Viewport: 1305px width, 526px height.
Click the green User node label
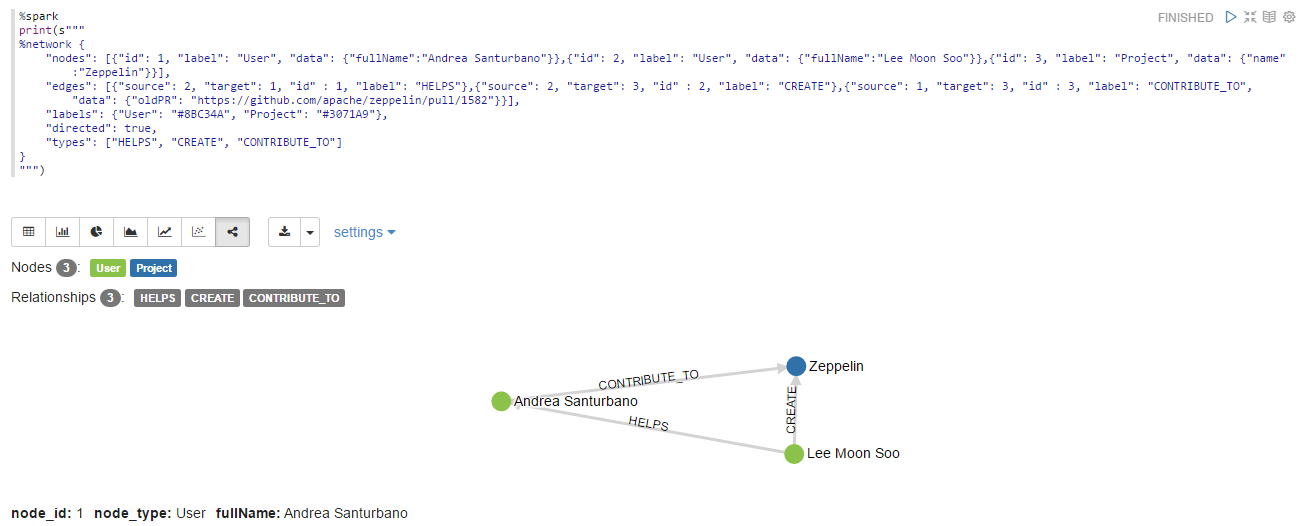[x=108, y=268]
